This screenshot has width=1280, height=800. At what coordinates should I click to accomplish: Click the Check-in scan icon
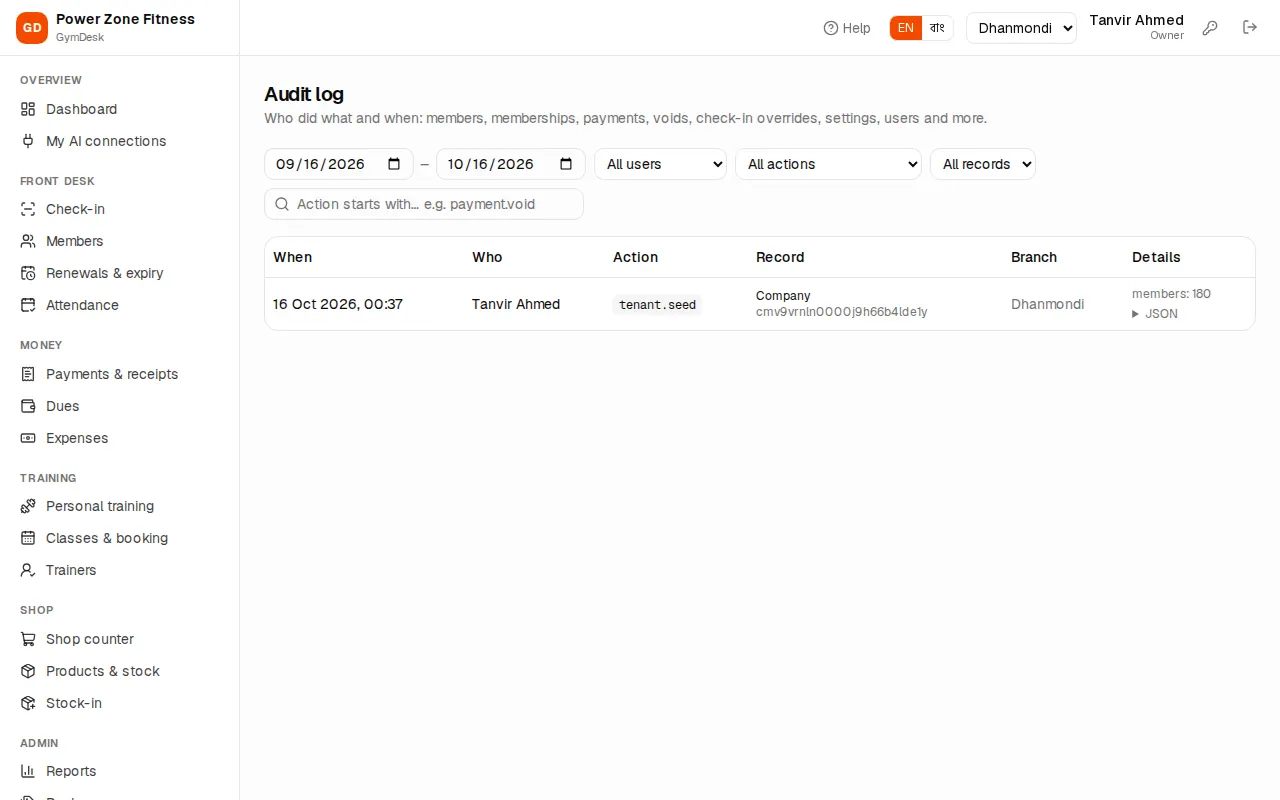tap(28, 209)
